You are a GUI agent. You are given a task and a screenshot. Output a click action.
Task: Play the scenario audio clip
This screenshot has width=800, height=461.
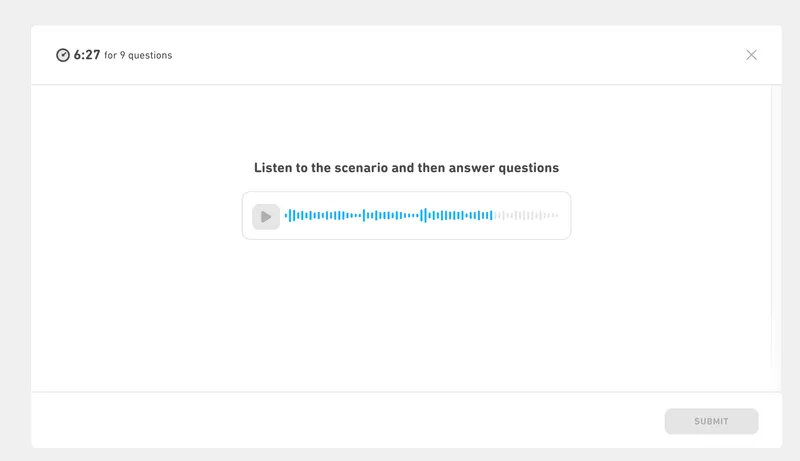(x=266, y=216)
